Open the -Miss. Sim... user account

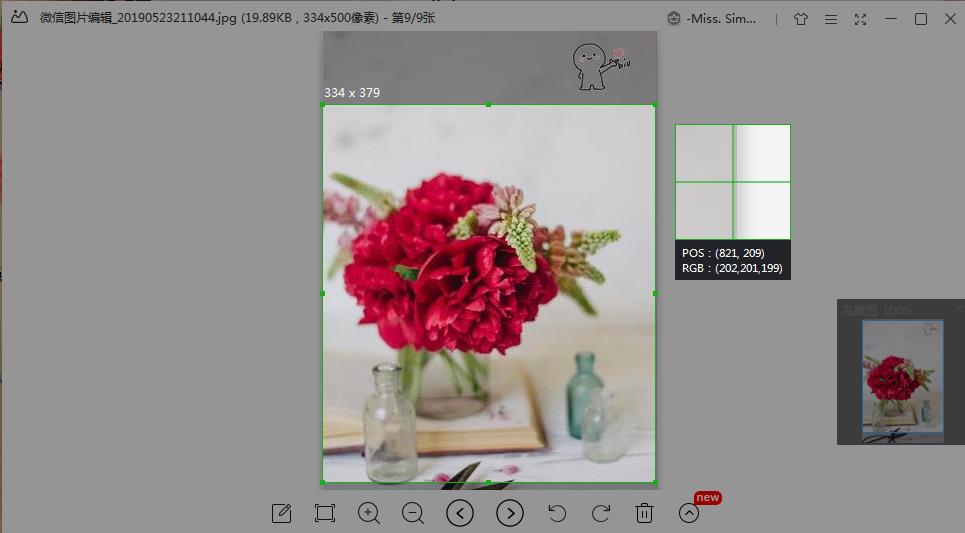[711, 18]
